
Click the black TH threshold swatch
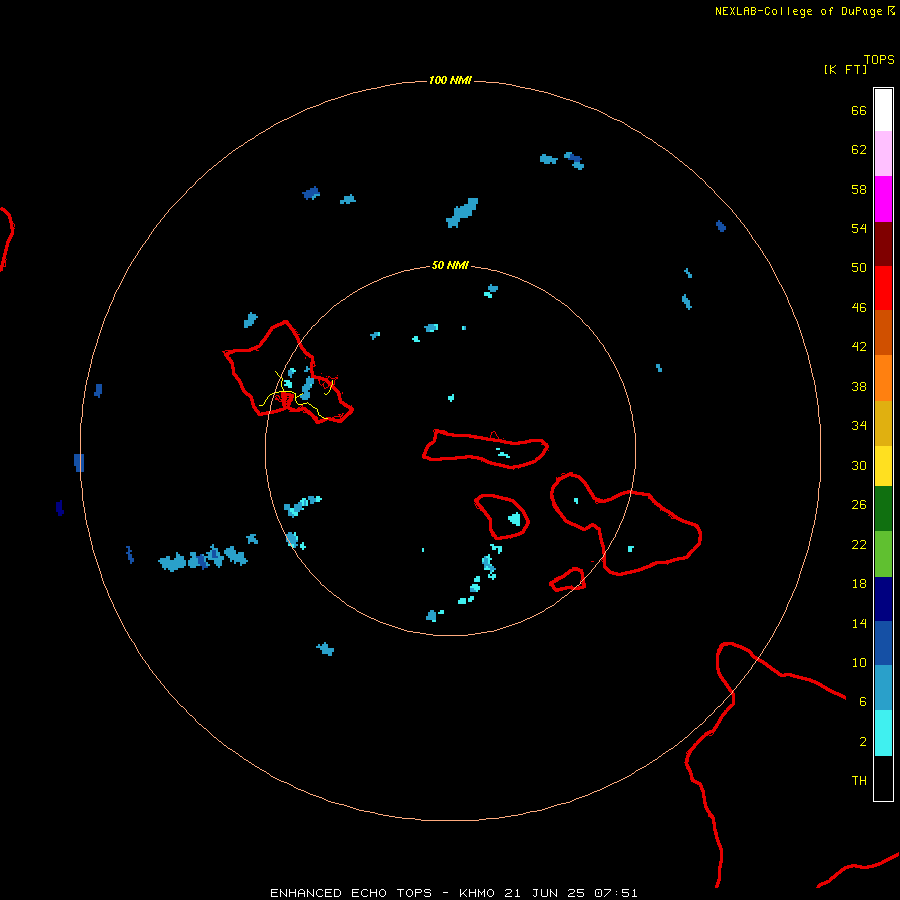click(x=883, y=778)
